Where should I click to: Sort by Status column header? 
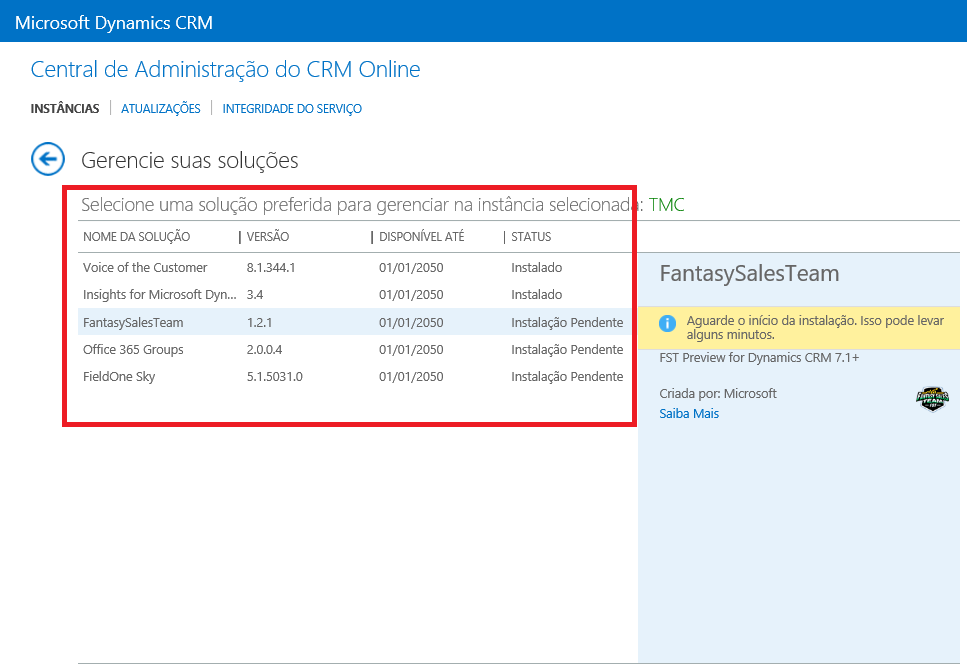click(531, 237)
